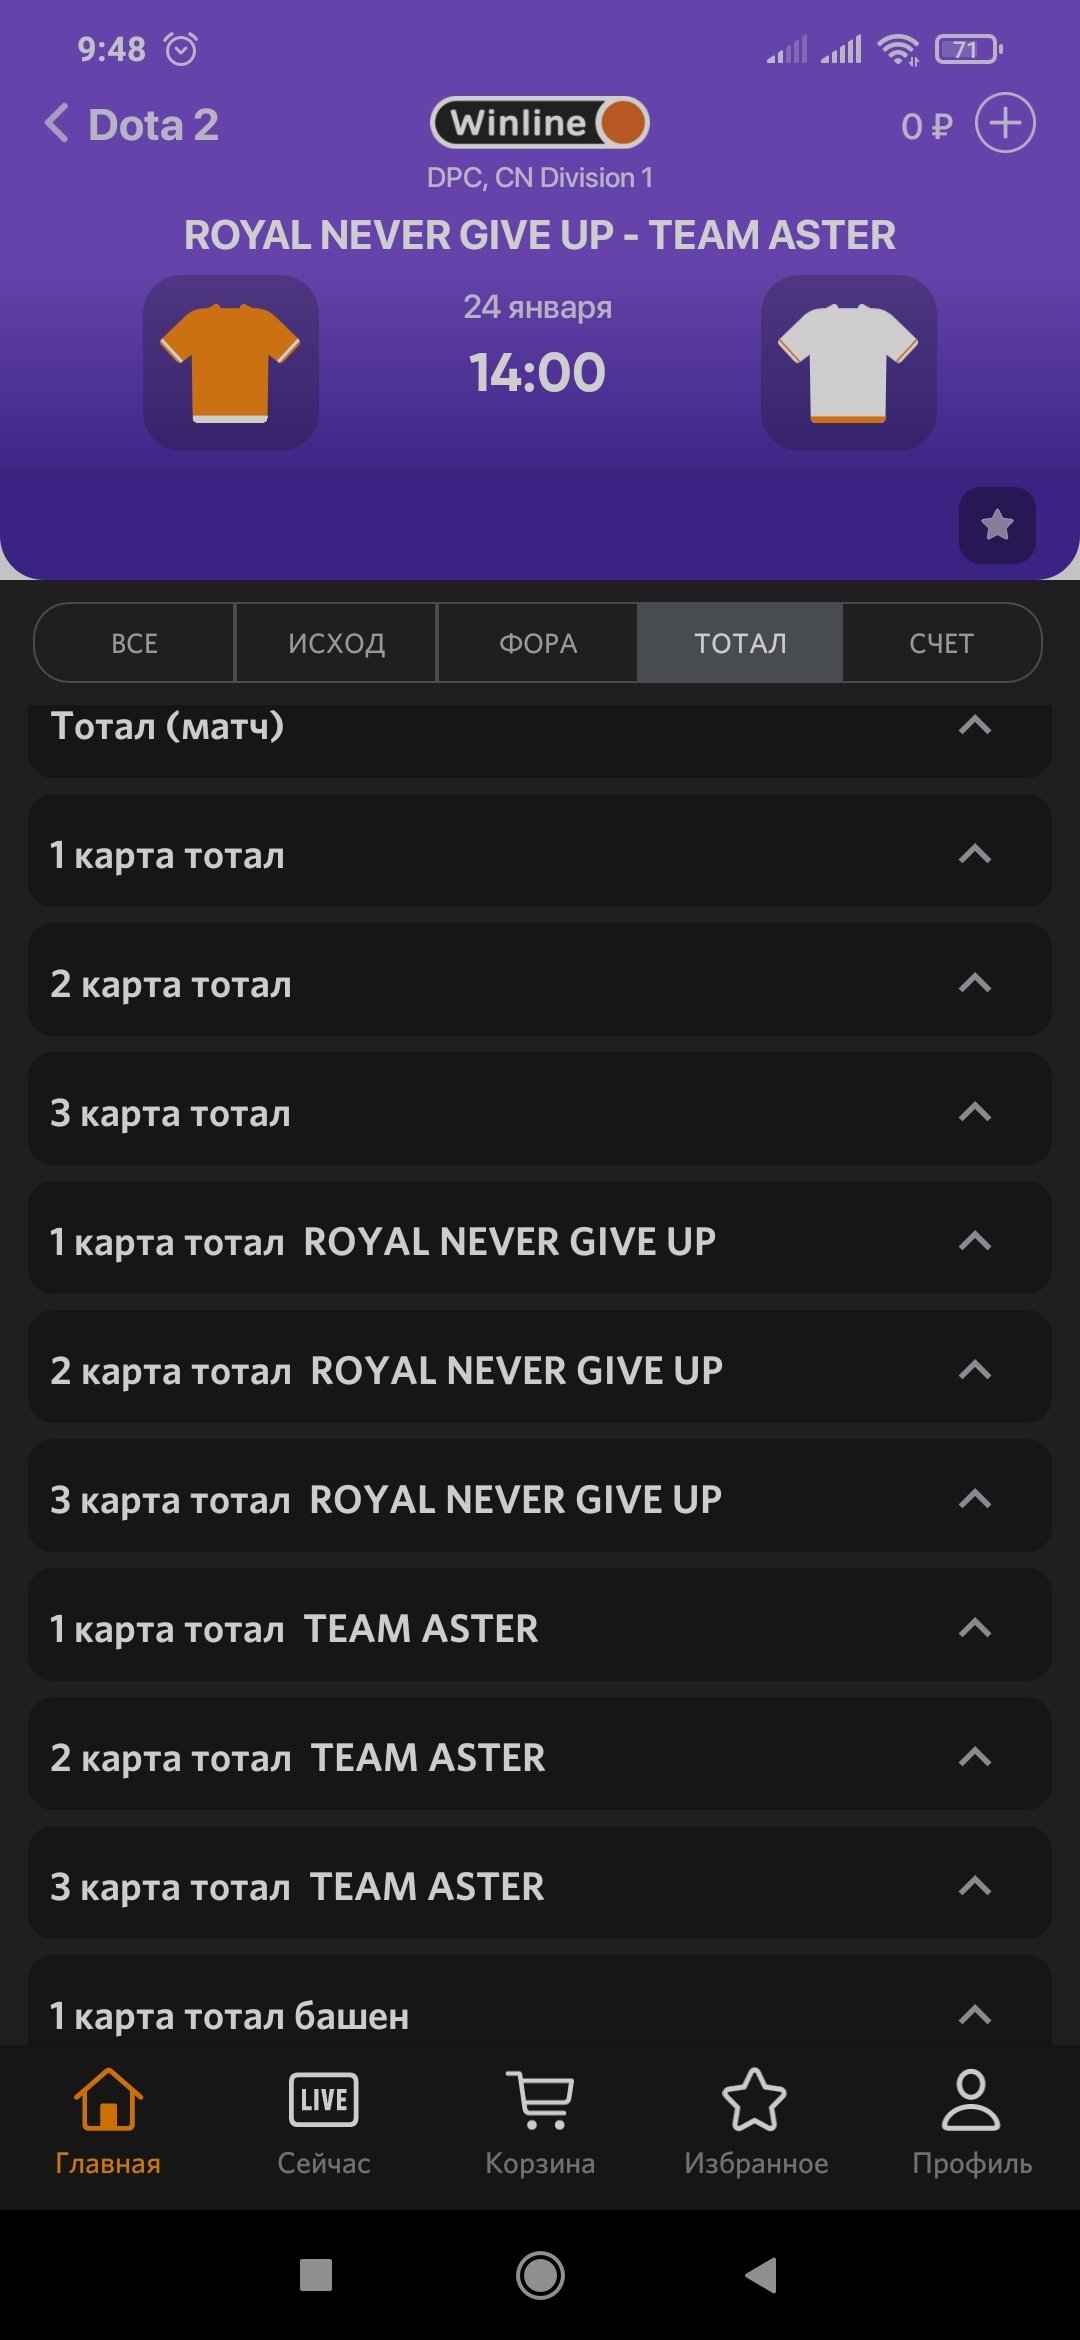Collapse 3 карта тотал TEAM ASTER section
This screenshot has width=1080, height=2340.
coord(974,1886)
